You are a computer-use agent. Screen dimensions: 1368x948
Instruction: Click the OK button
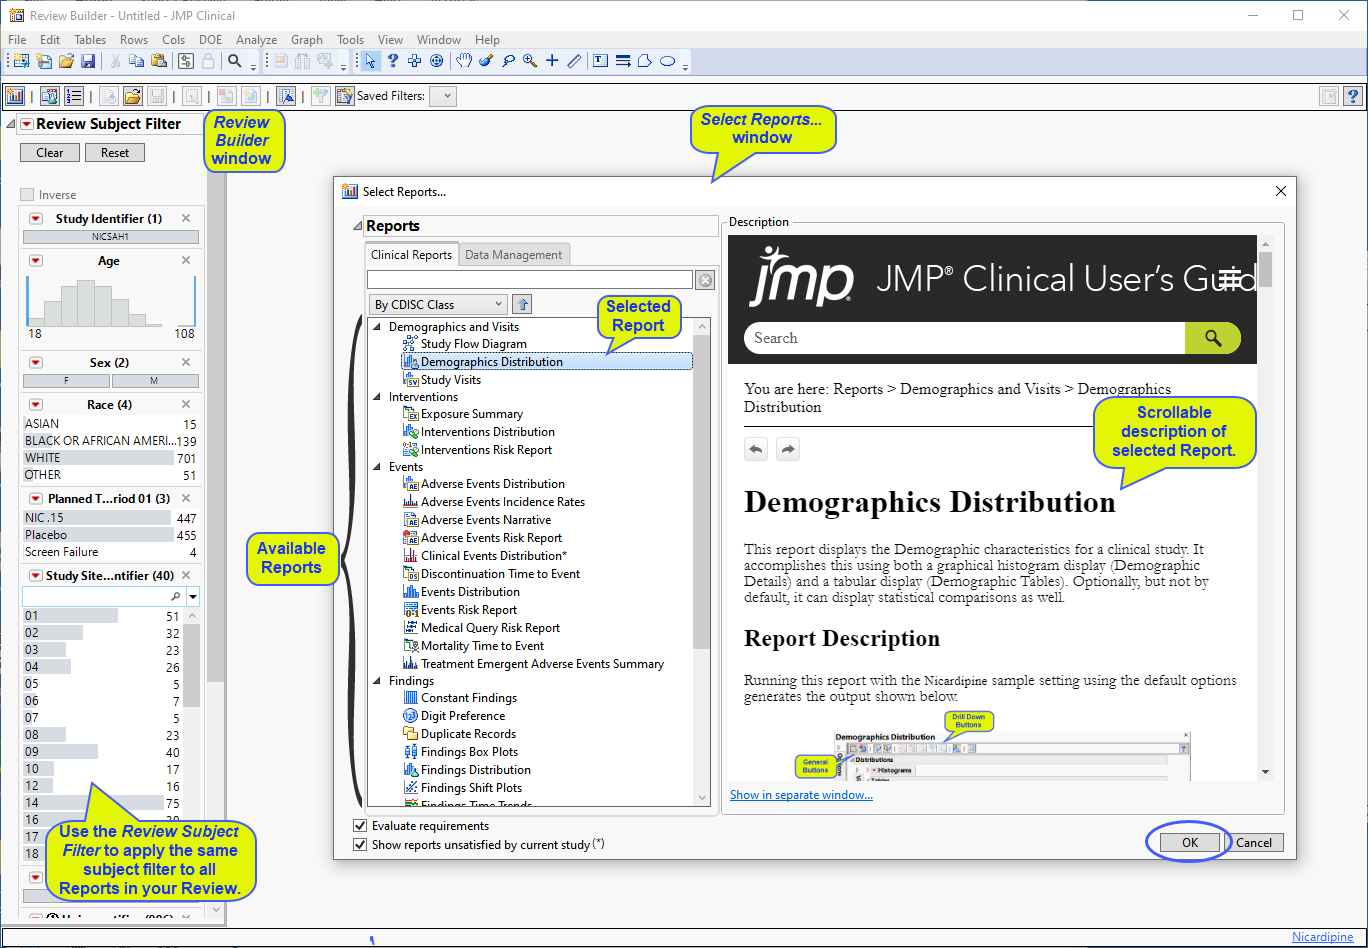point(1189,842)
